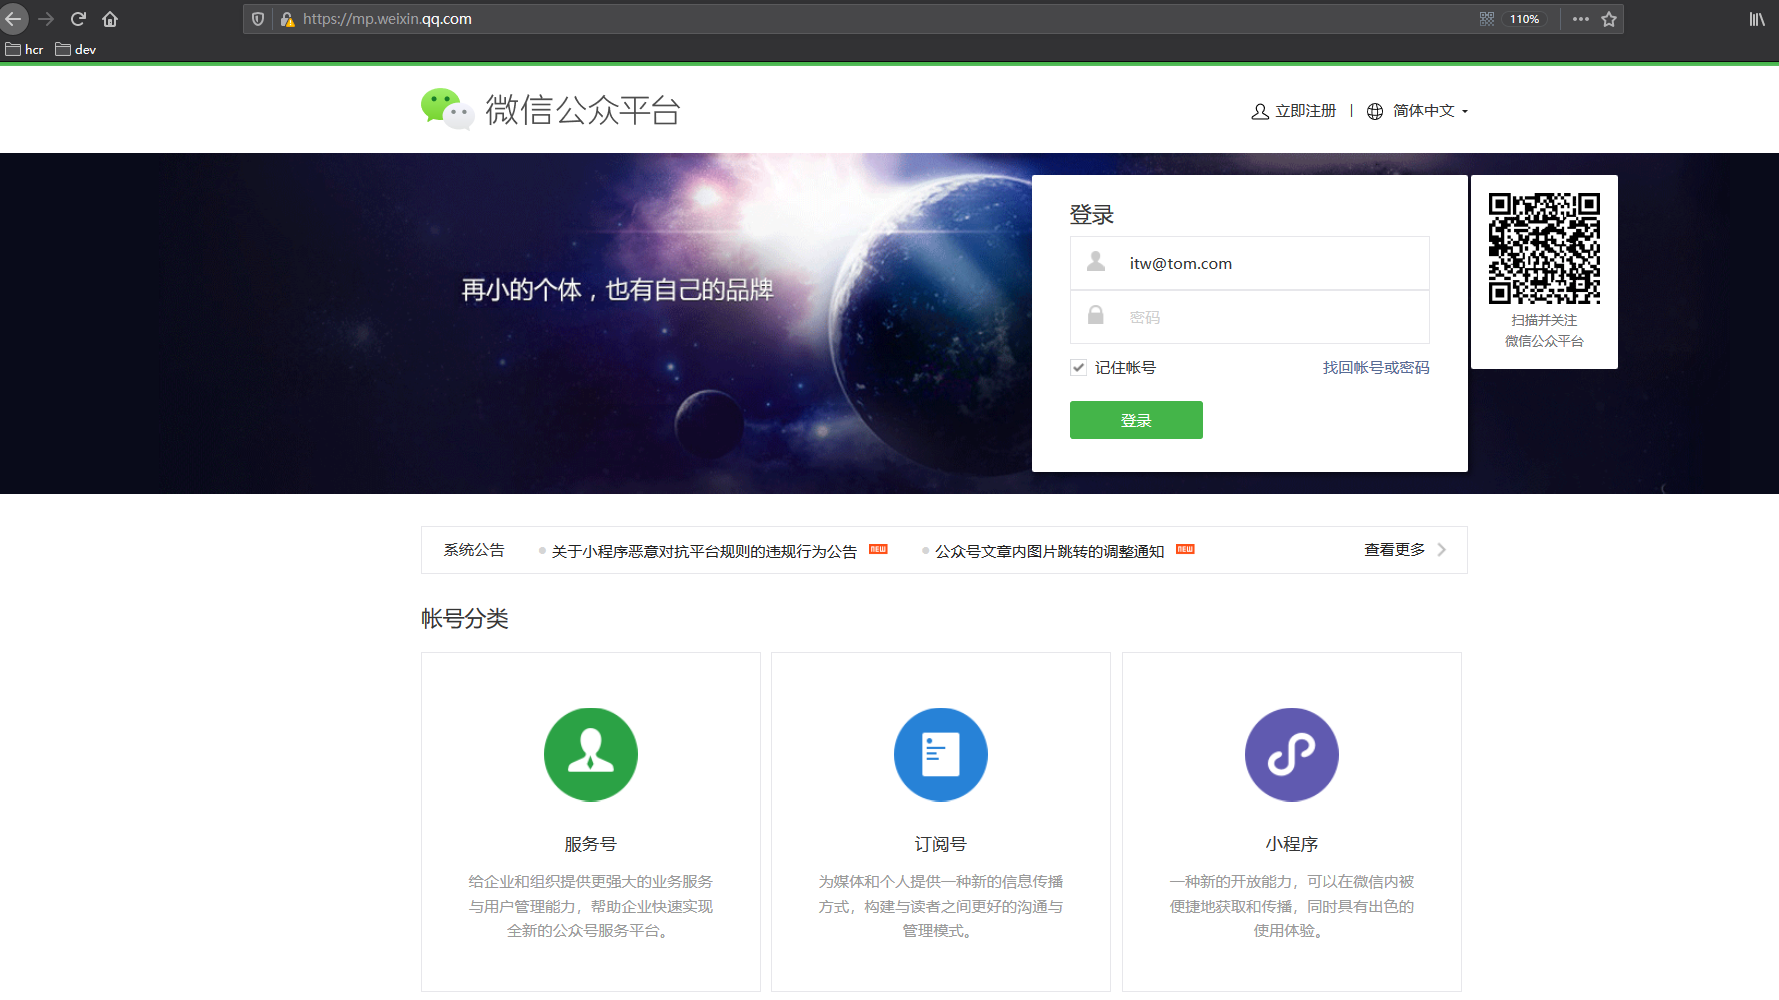This screenshot has width=1779, height=1000.
Task: Click the new badge after 调整通知
Action: pos(1185,549)
